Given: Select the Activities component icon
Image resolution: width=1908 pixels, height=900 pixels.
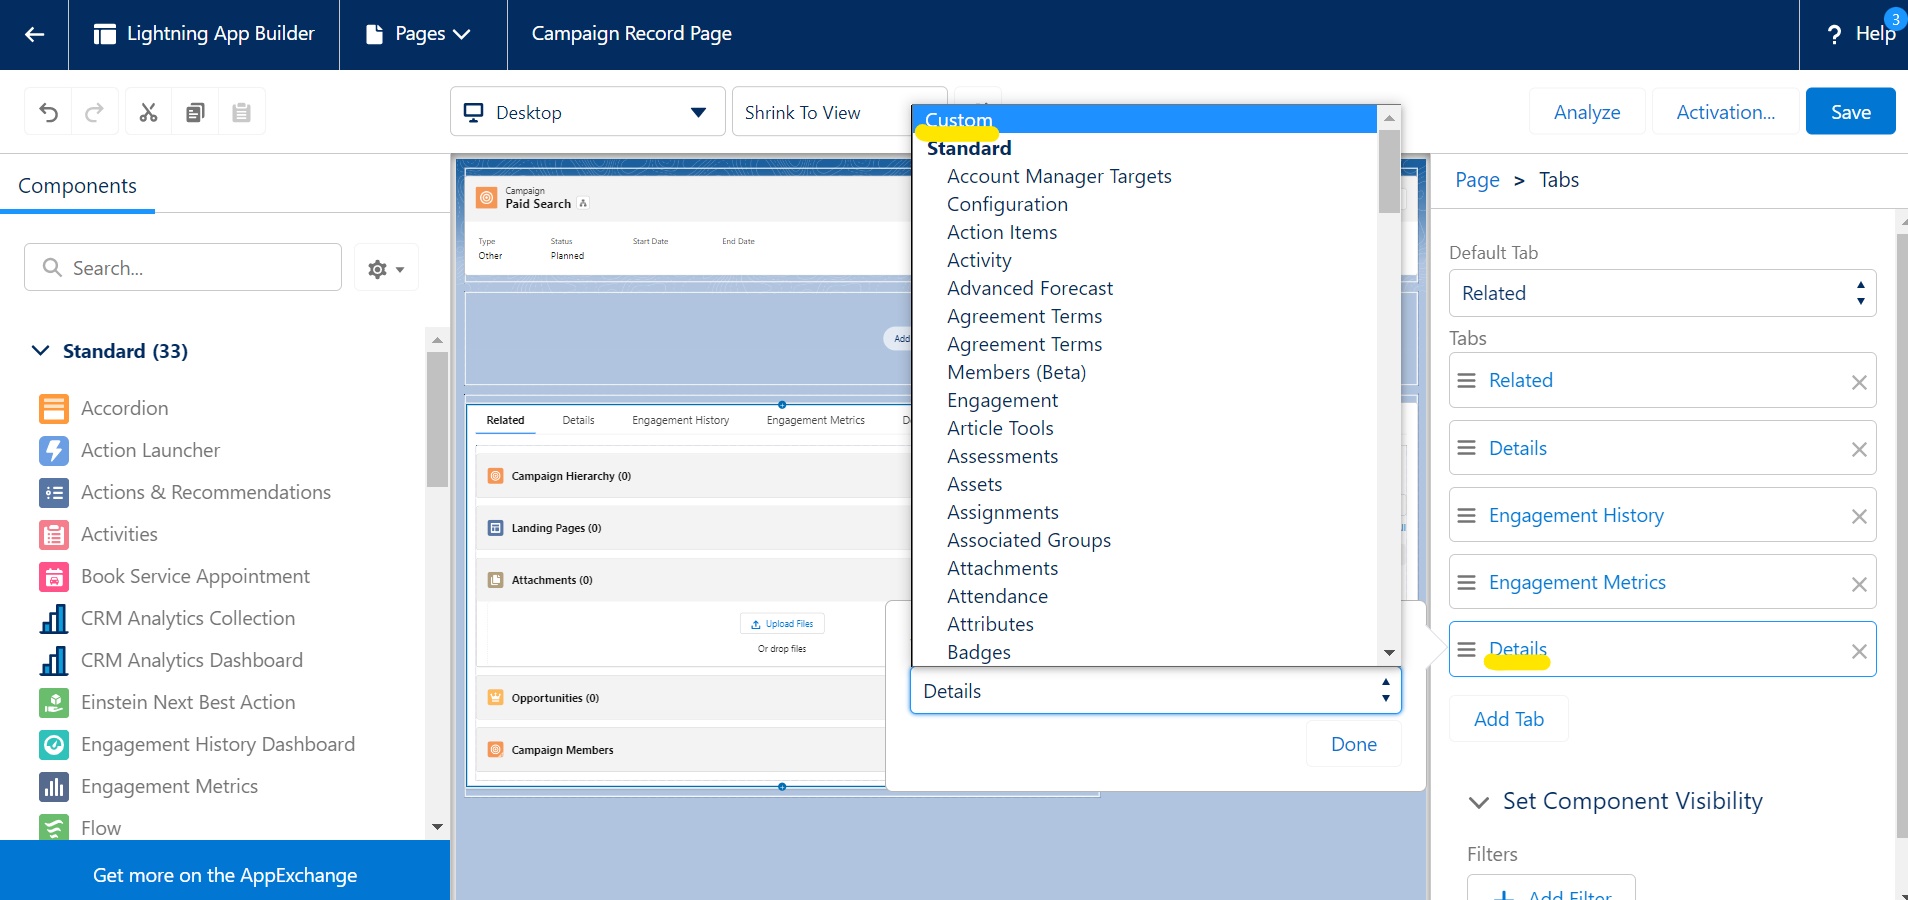Looking at the screenshot, I should (x=54, y=534).
